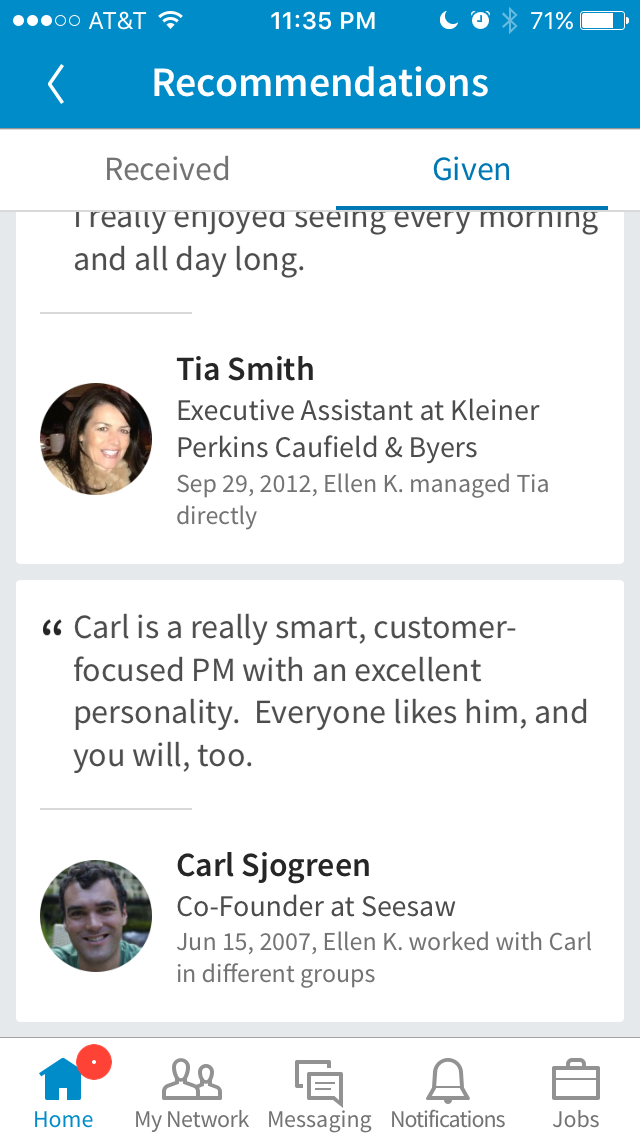Tap the Bluetooth status icon
Screen dimensions: 640x1136
(x=510, y=20)
